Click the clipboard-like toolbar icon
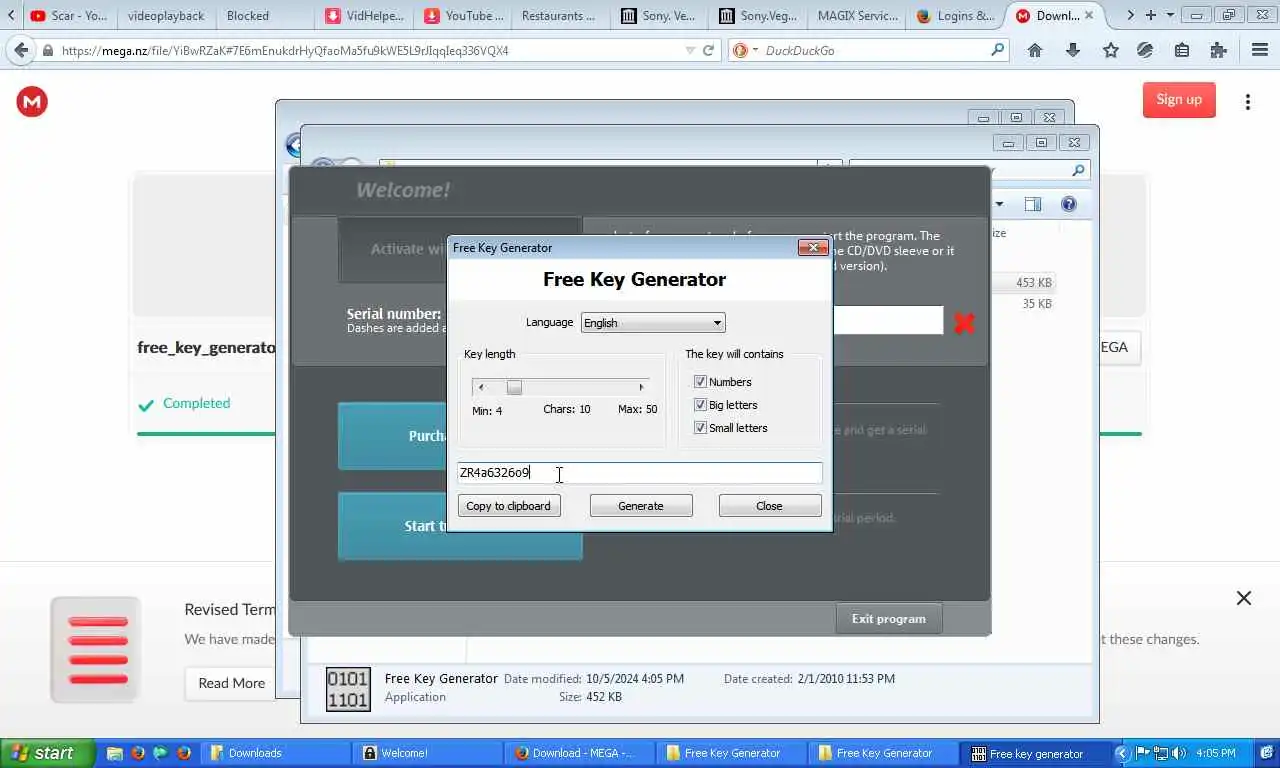1280x768 pixels. pos(1182,50)
